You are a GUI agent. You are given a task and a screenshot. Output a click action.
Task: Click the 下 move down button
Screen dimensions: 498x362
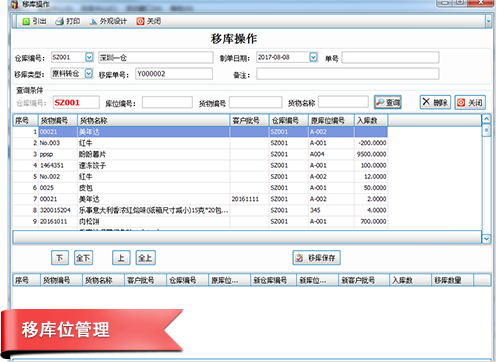(x=60, y=258)
